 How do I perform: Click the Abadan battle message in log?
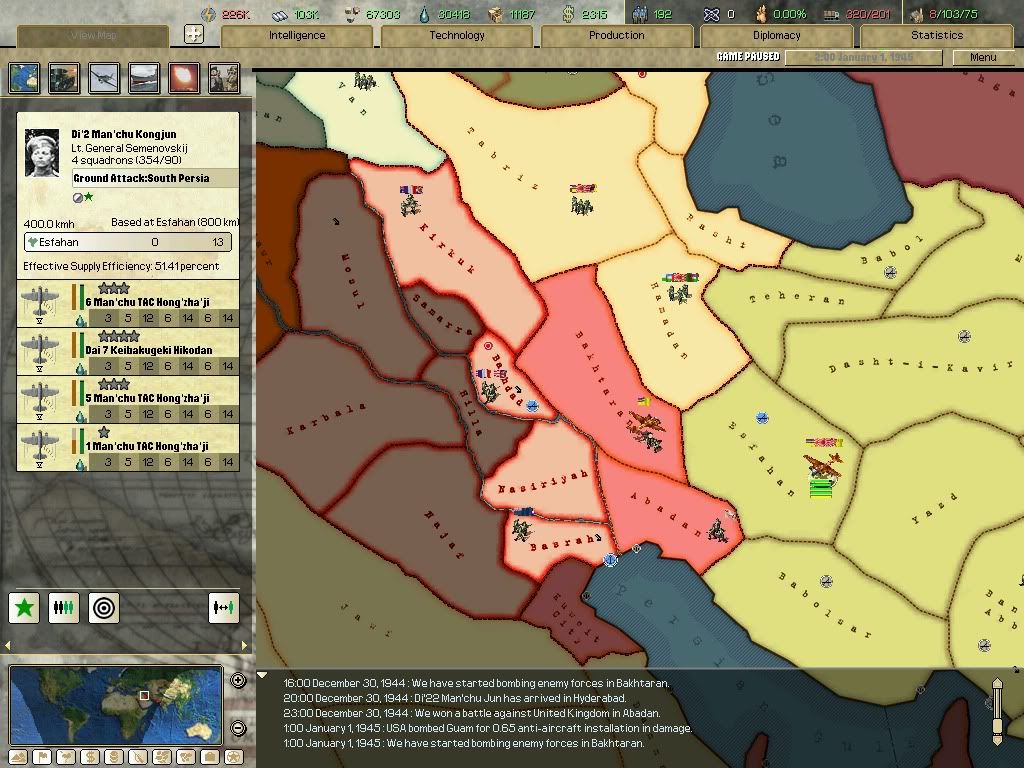coord(472,713)
